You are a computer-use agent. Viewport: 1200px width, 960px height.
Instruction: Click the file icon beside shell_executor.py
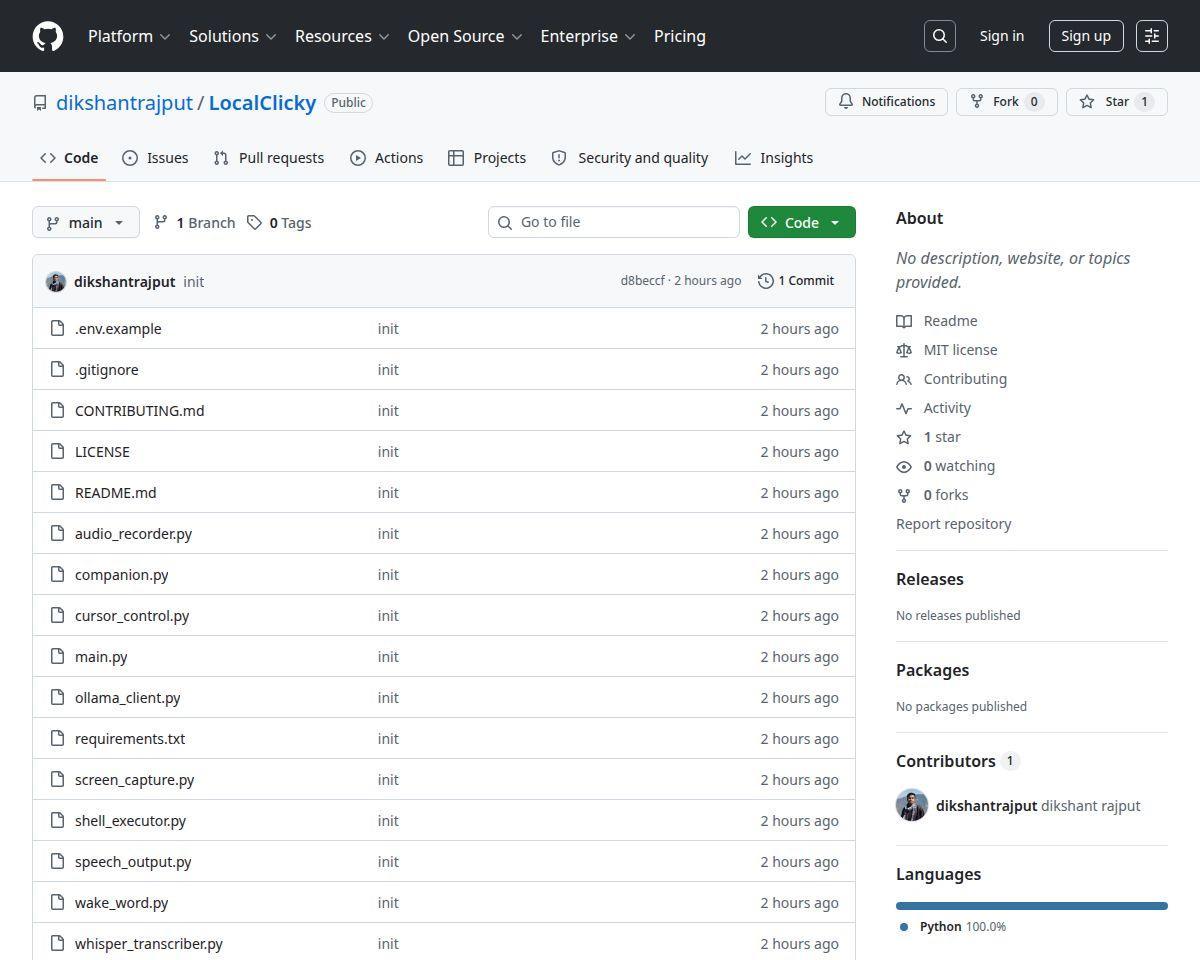point(58,820)
